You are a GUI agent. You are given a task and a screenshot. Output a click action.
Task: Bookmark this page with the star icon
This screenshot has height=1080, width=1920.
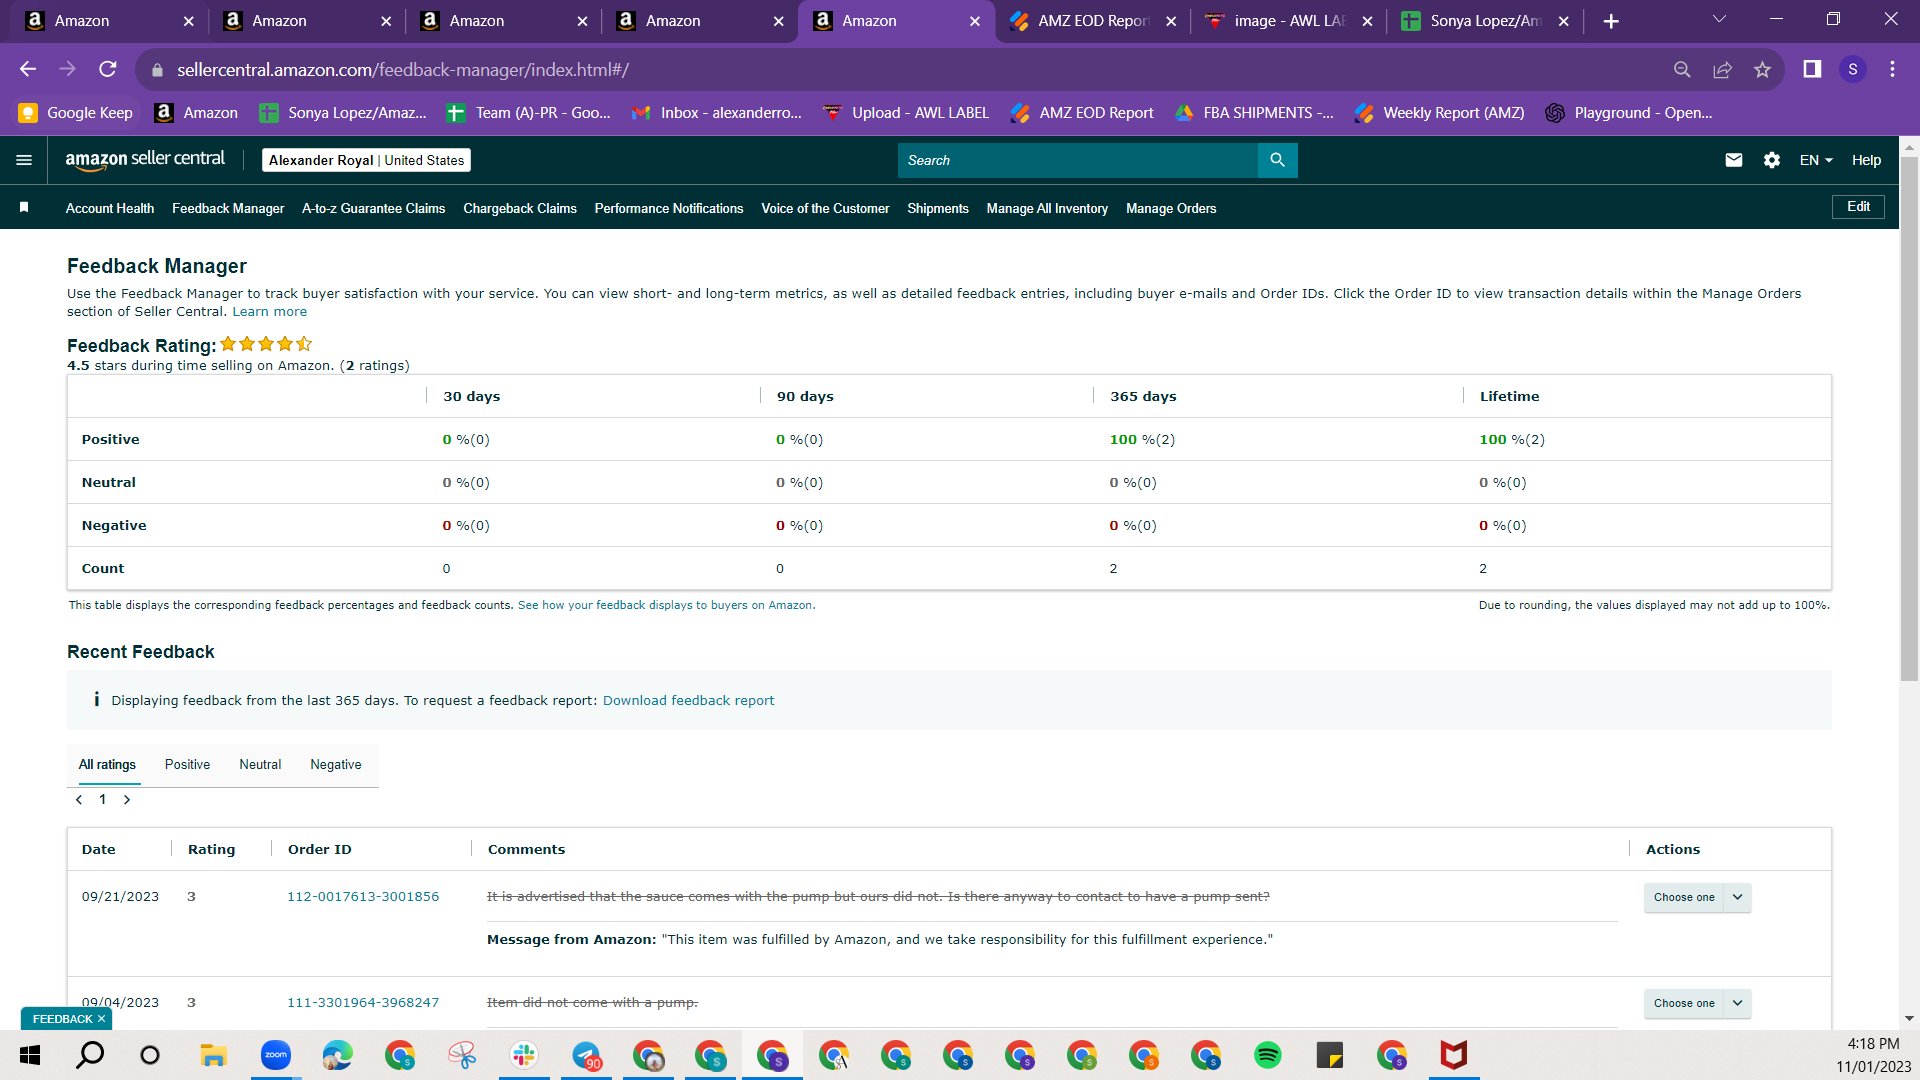tap(1762, 69)
